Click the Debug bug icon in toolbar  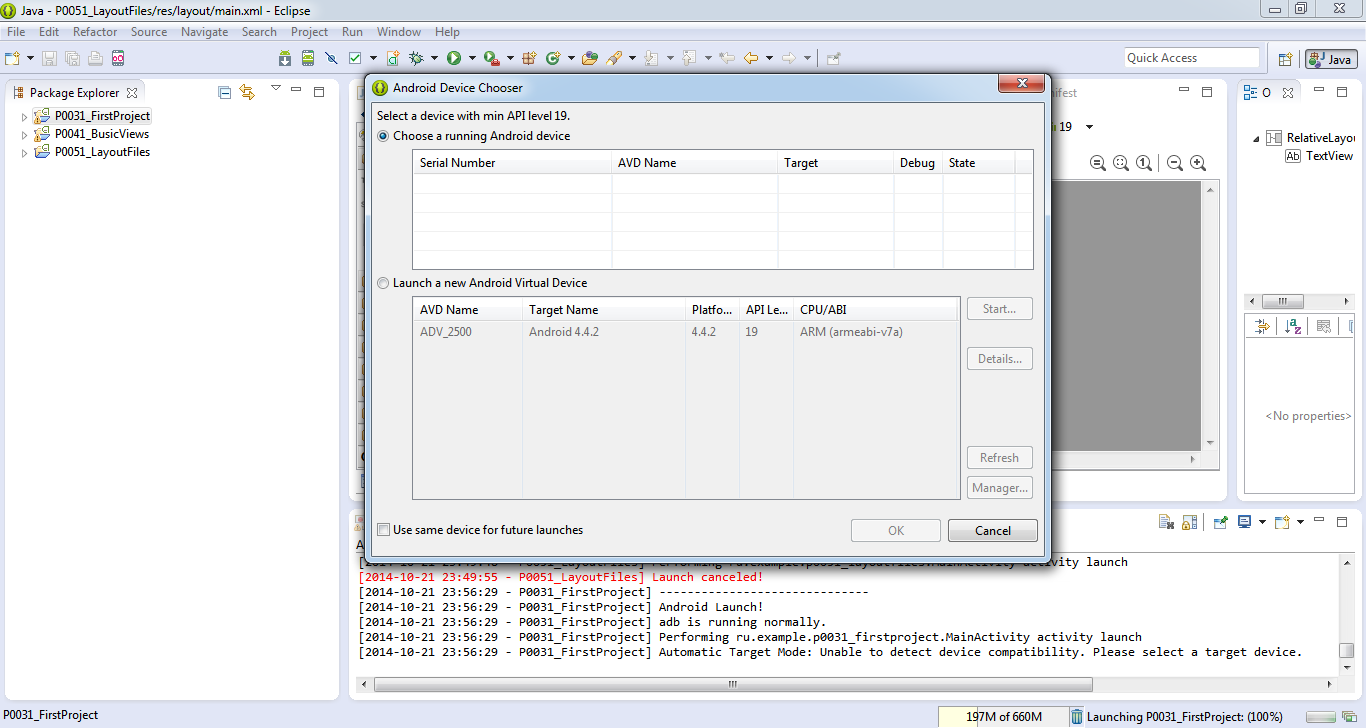pos(416,58)
